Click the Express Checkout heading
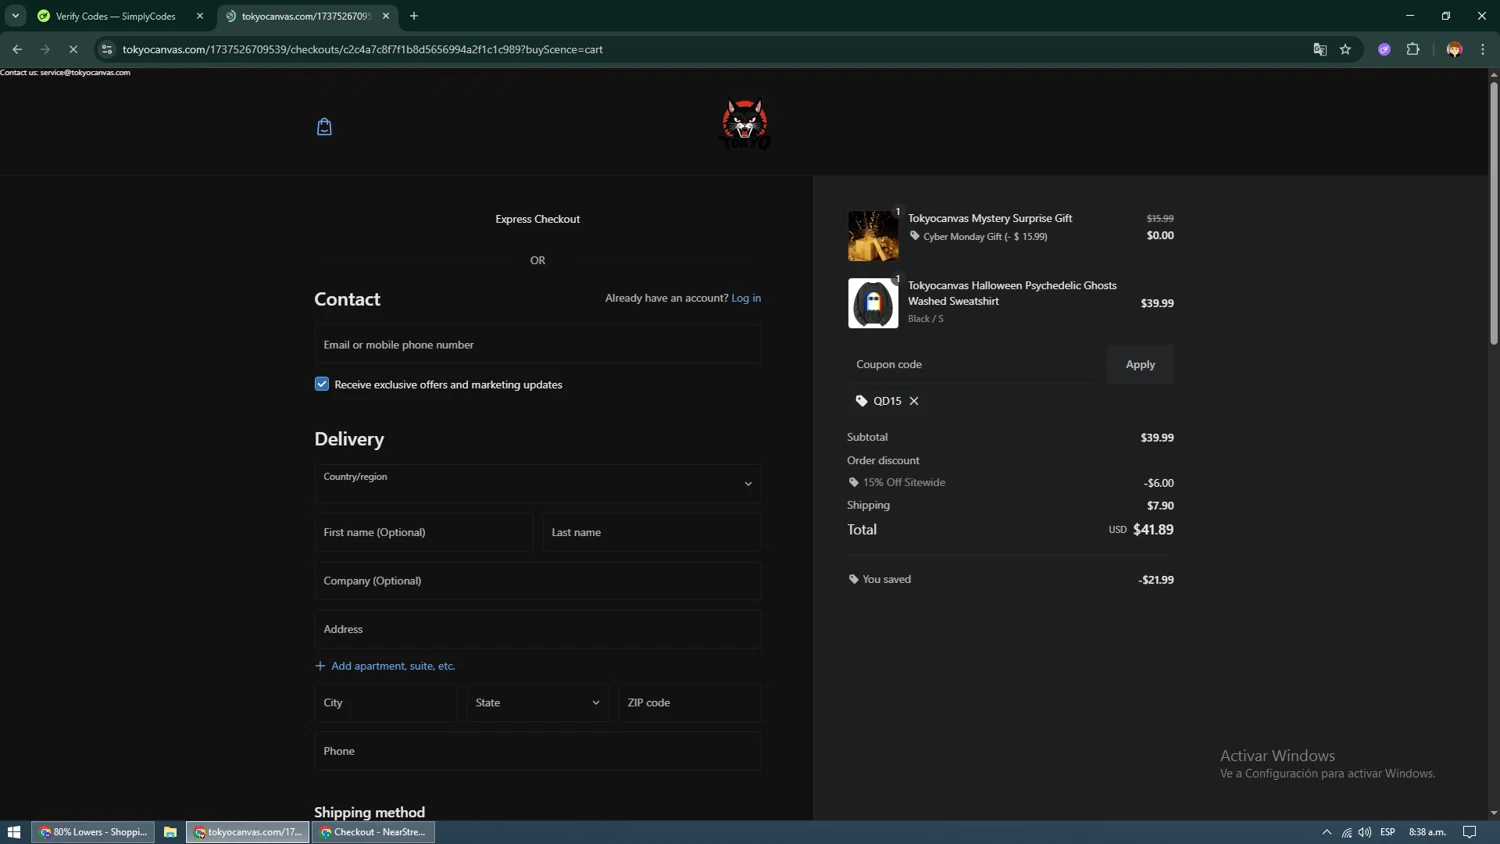The width and height of the screenshot is (1500, 844). click(x=538, y=219)
